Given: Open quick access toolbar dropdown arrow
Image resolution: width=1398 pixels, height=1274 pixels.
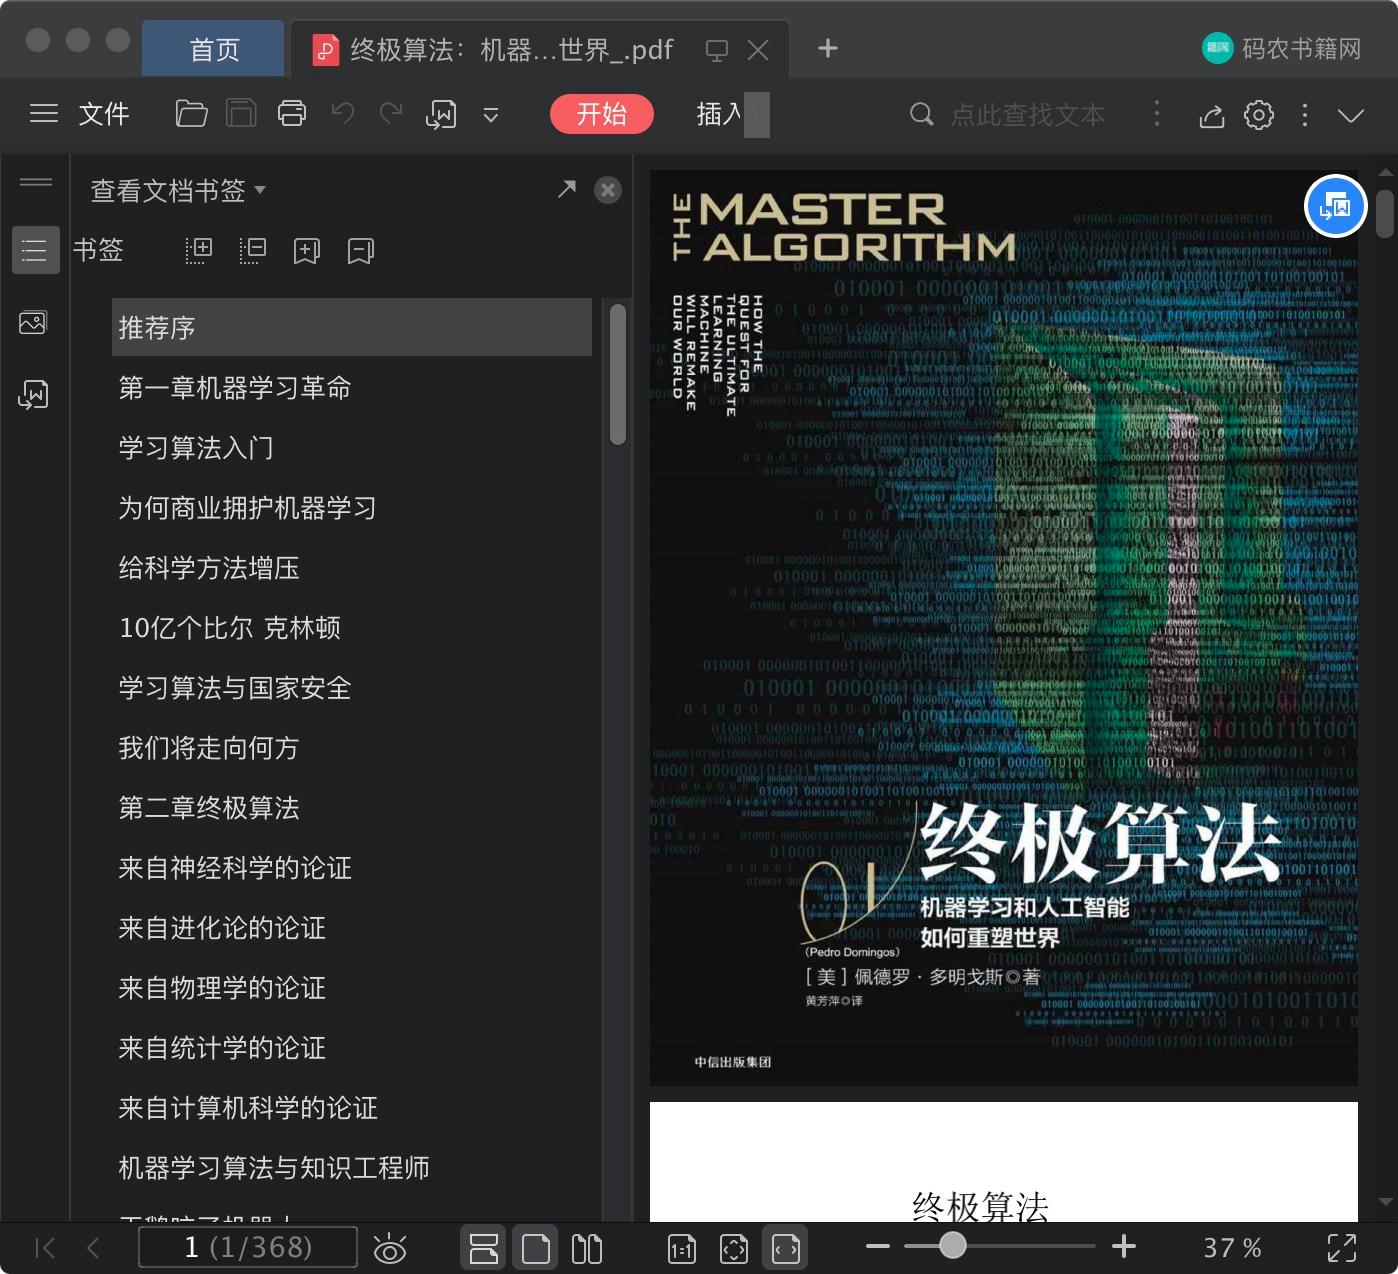Looking at the screenshot, I should [x=491, y=115].
